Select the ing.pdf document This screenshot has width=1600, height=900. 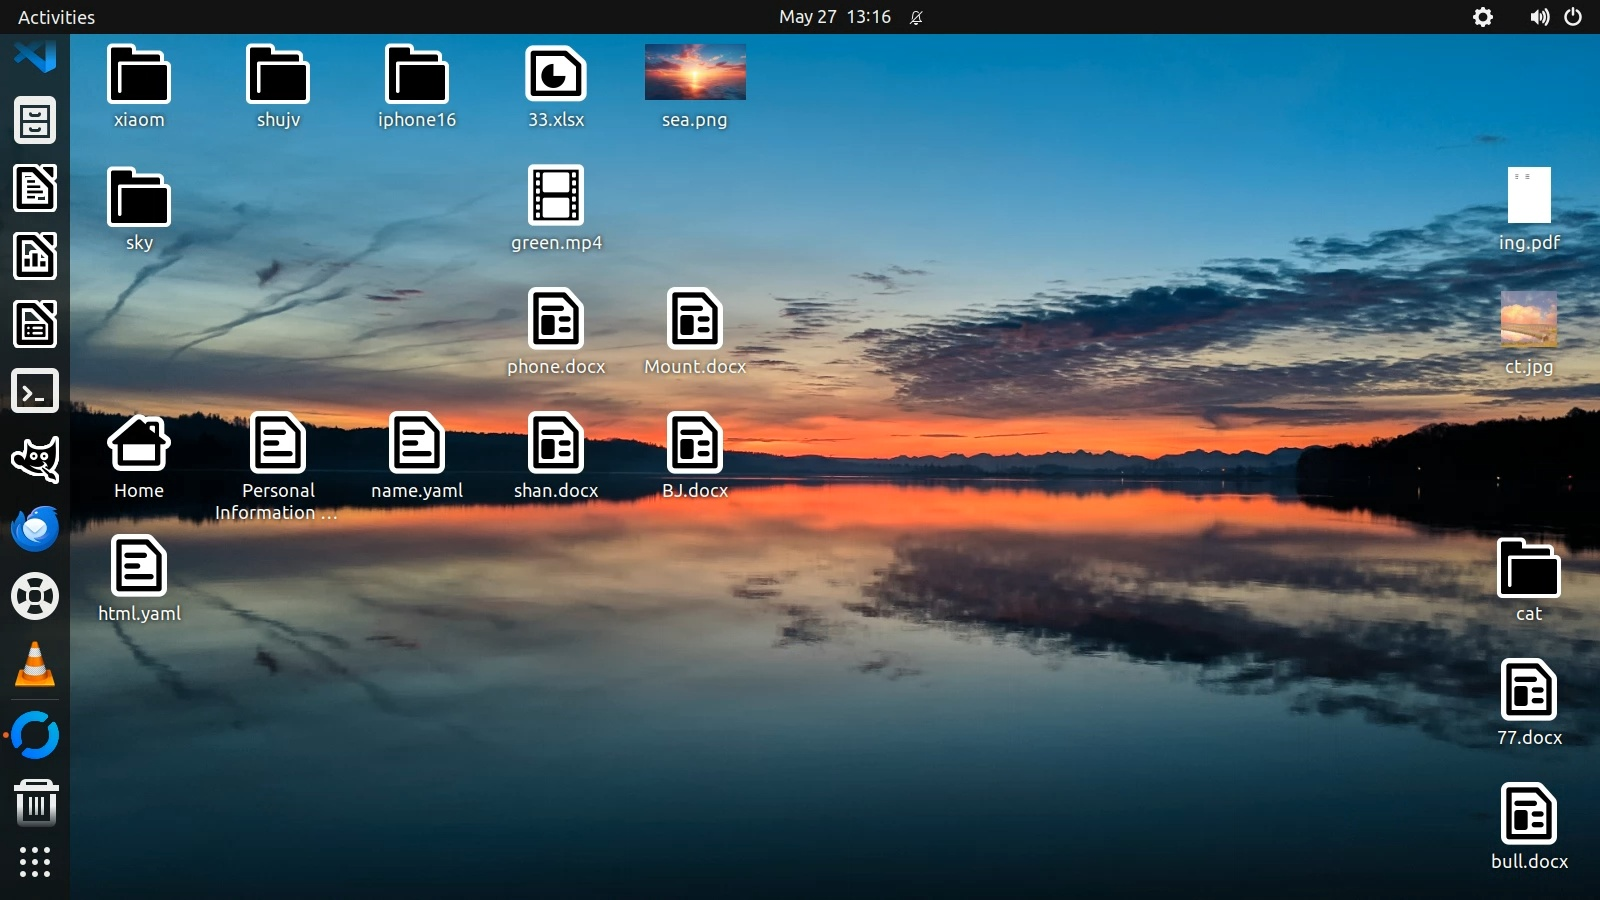(x=1529, y=196)
